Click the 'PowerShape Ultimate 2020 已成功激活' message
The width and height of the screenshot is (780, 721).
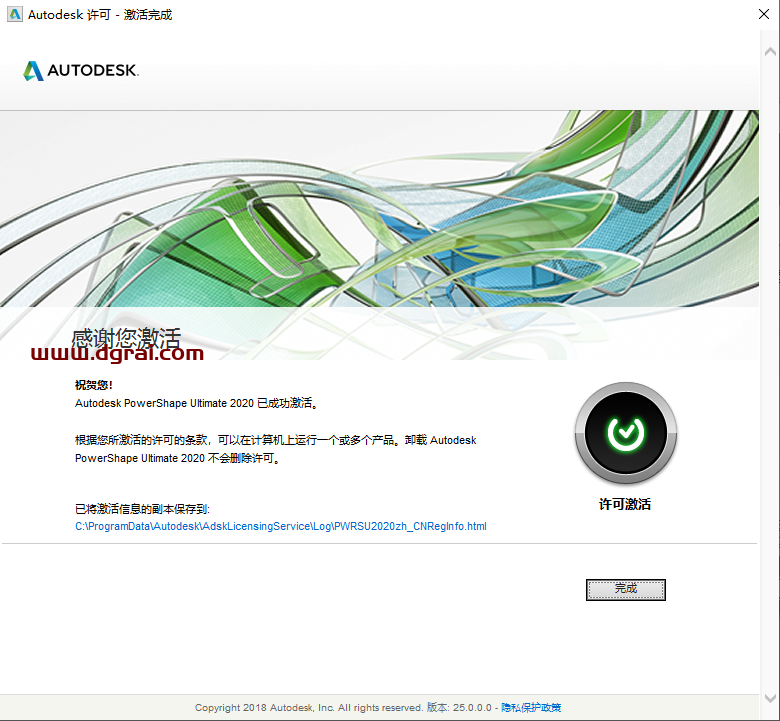coord(196,403)
